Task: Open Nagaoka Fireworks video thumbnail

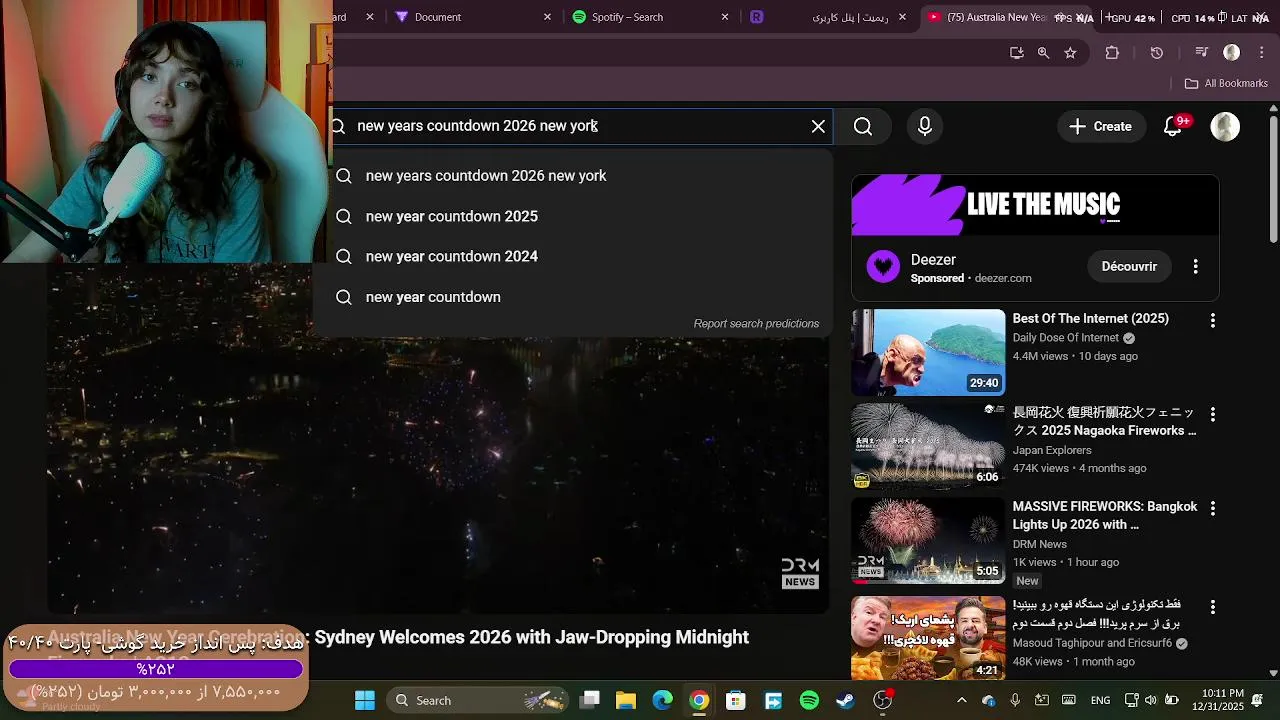Action: point(928,446)
